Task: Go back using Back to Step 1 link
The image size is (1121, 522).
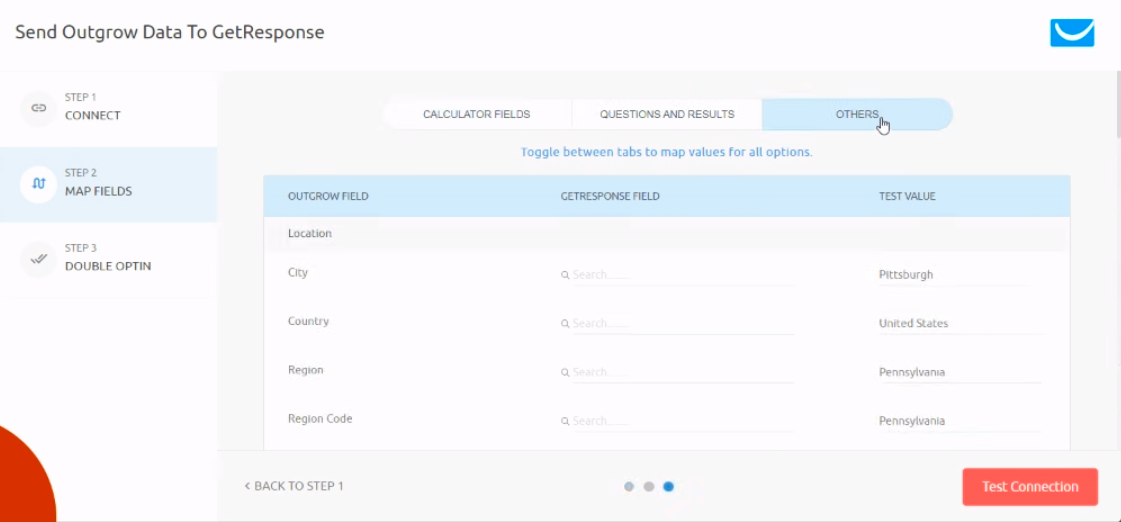Action: 294,486
